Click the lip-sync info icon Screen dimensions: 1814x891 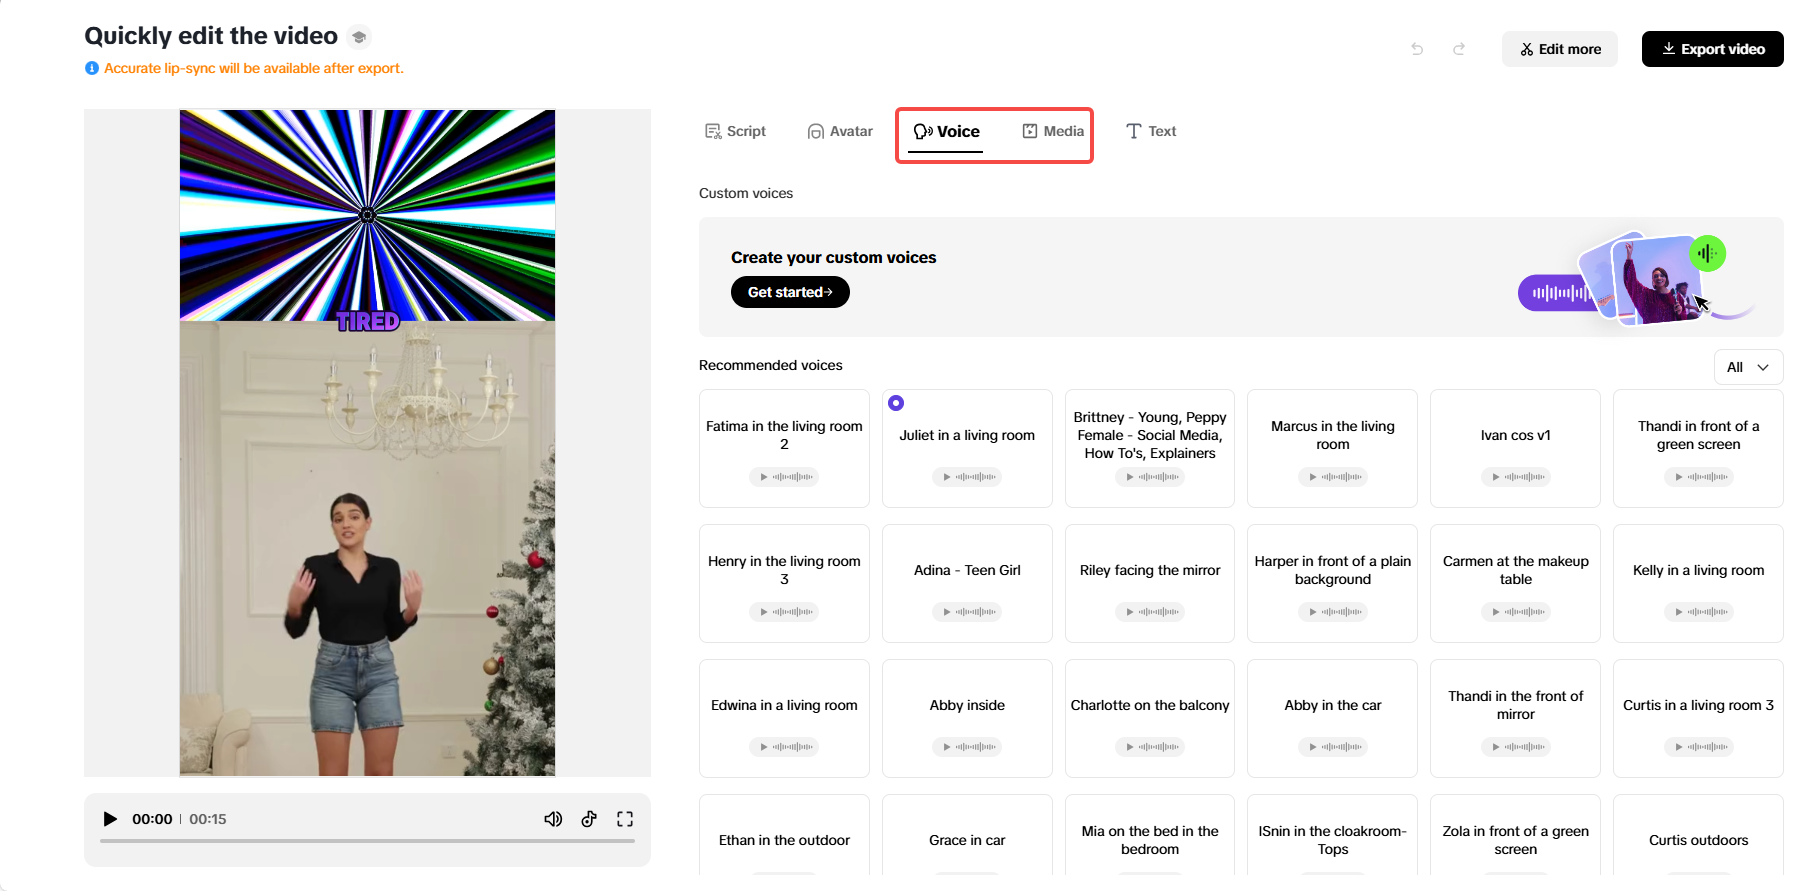click(x=92, y=68)
